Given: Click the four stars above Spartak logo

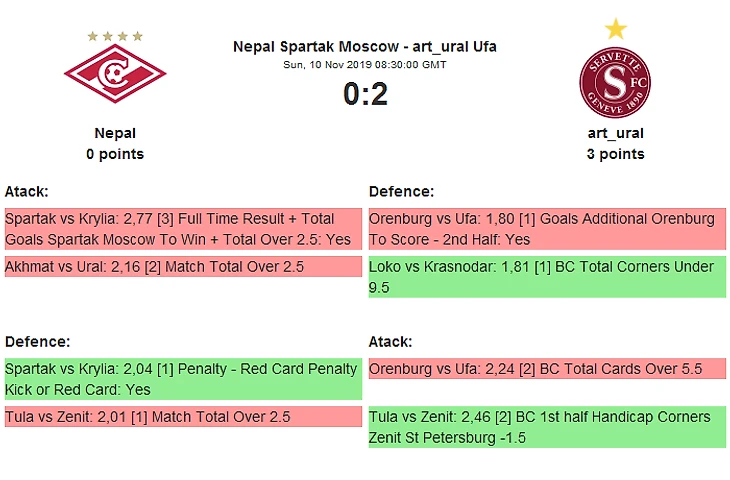Looking at the screenshot, I should point(115,36).
